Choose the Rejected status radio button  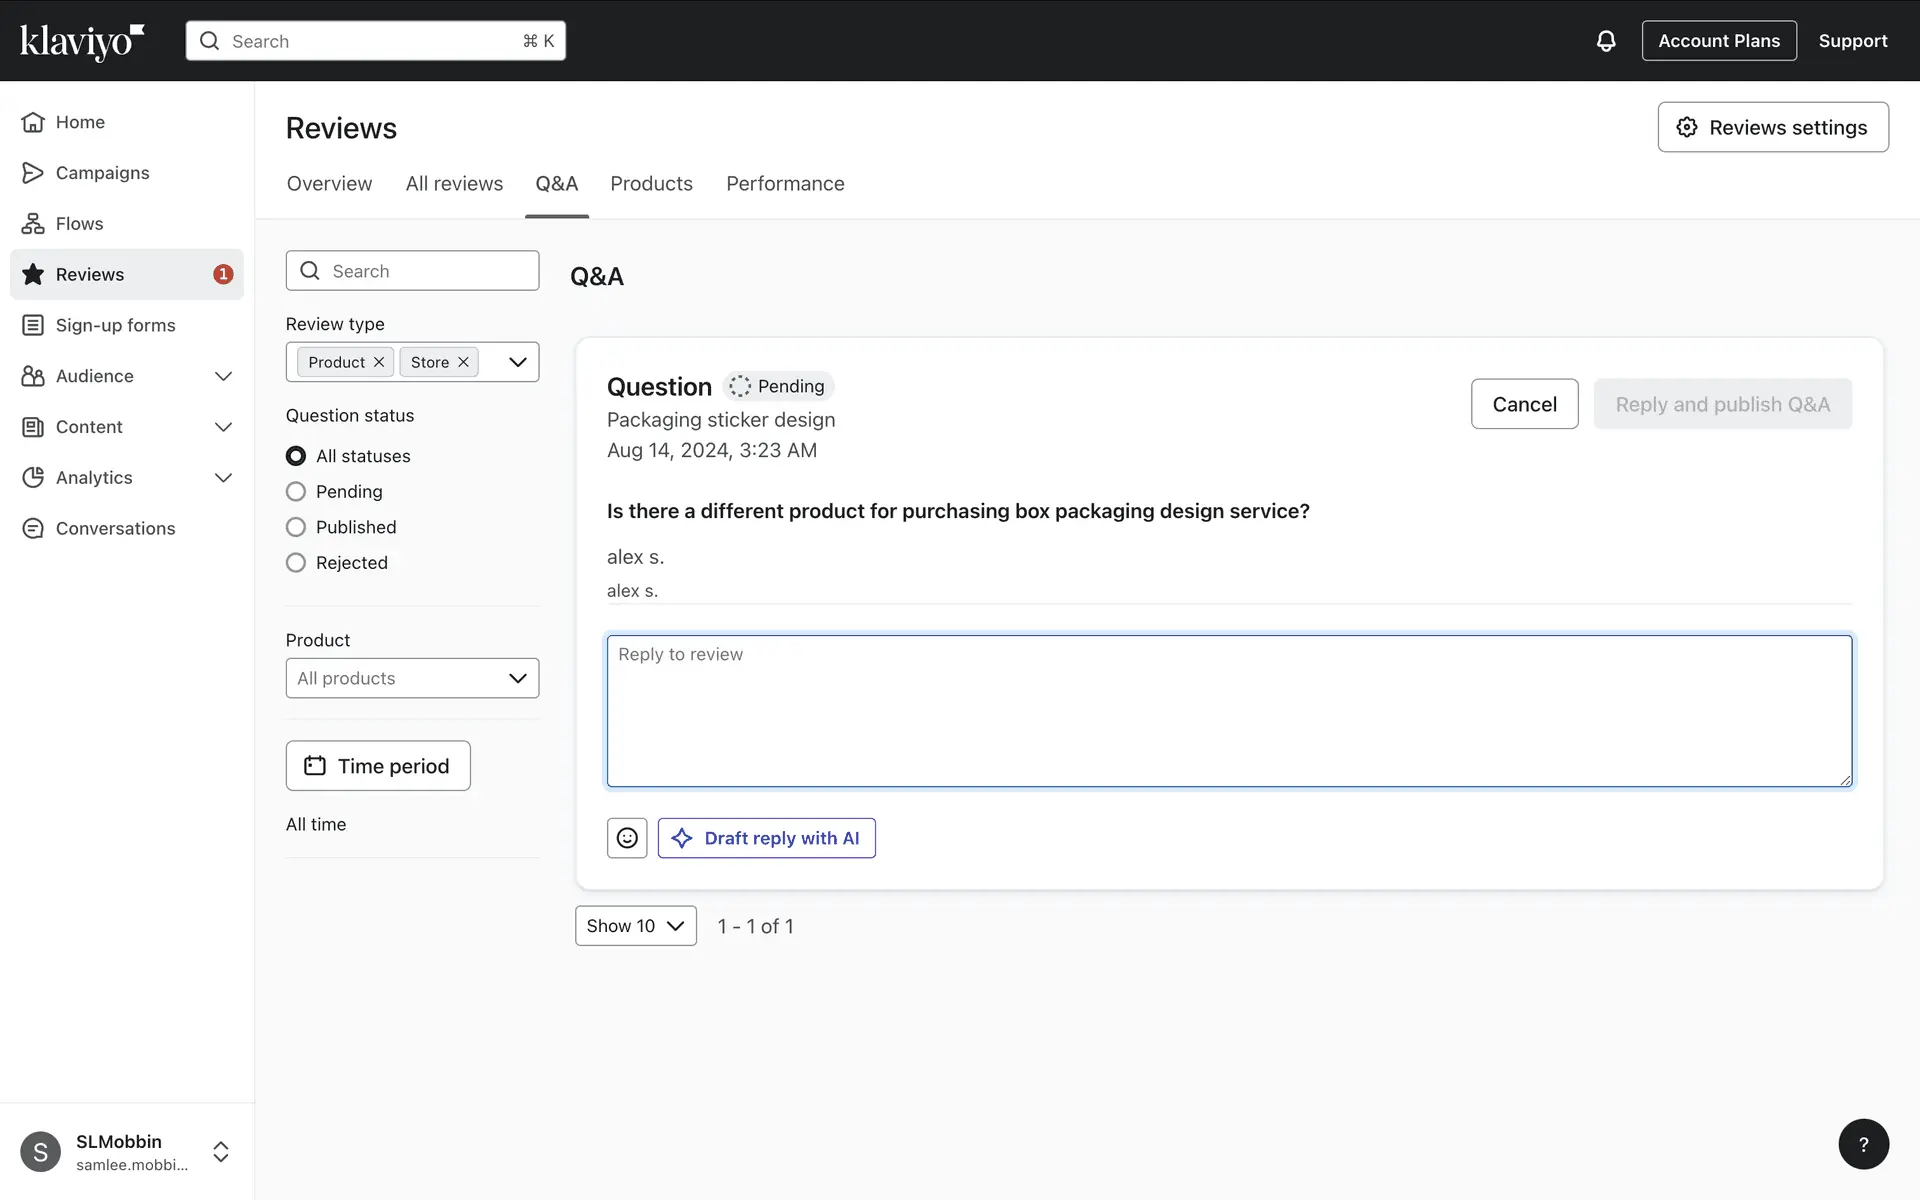pyautogui.click(x=296, y=563)
